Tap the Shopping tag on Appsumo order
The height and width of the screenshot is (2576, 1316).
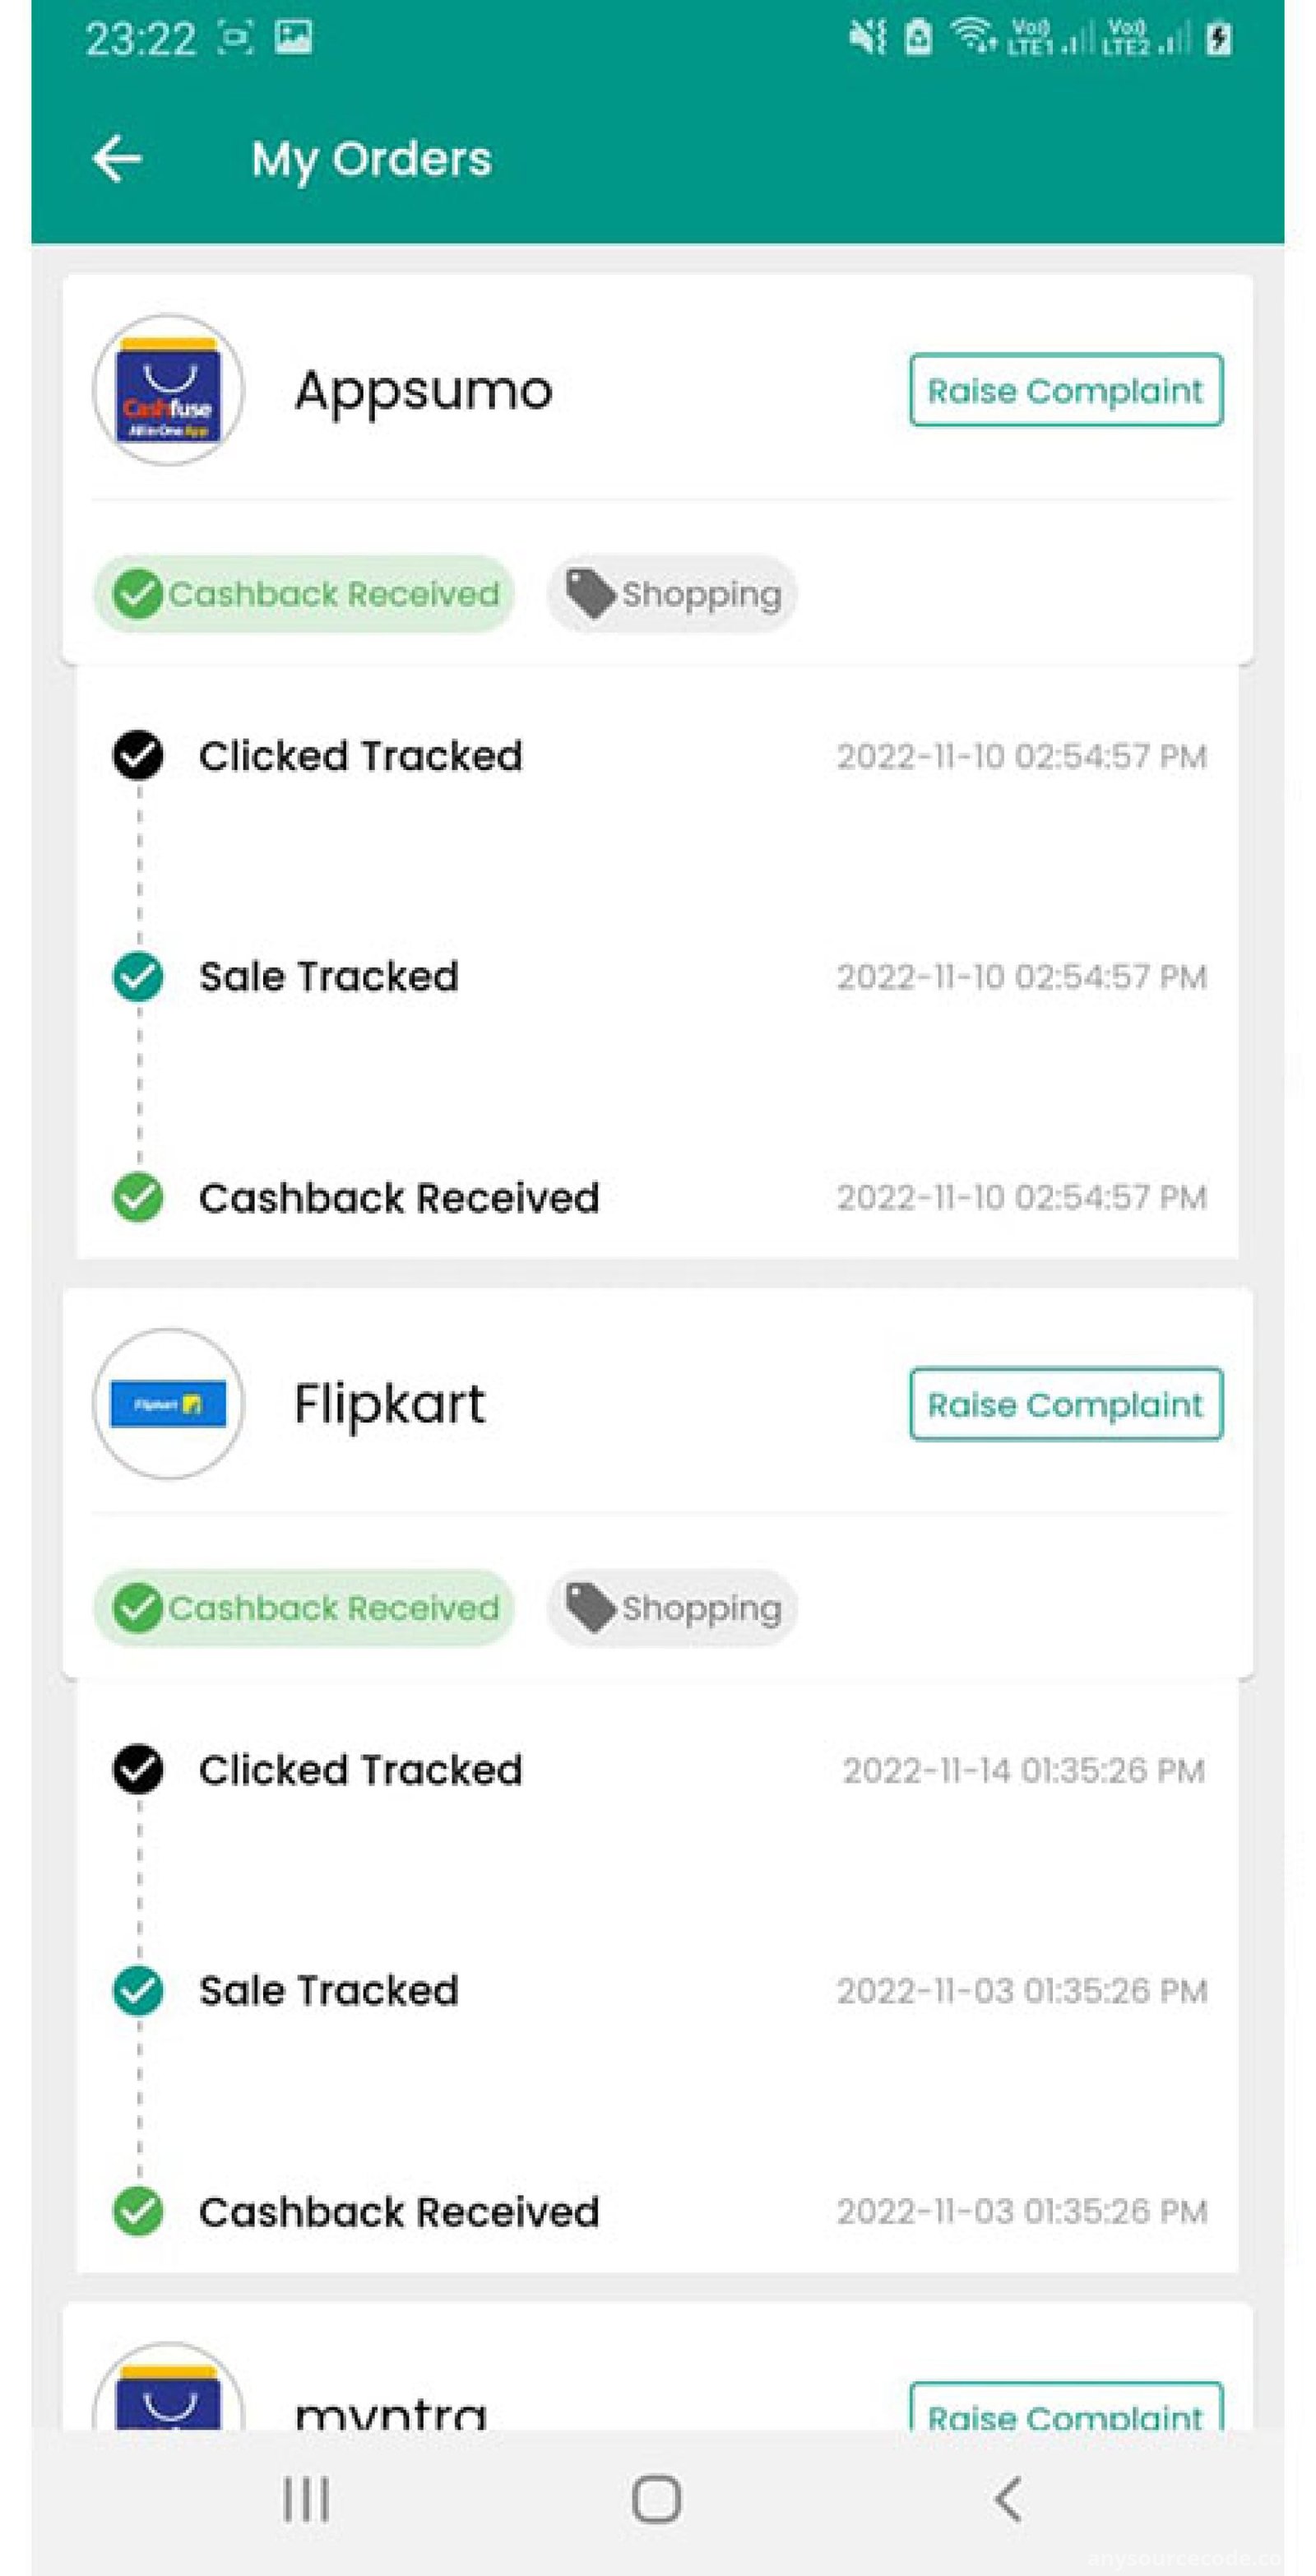(672, 594)
